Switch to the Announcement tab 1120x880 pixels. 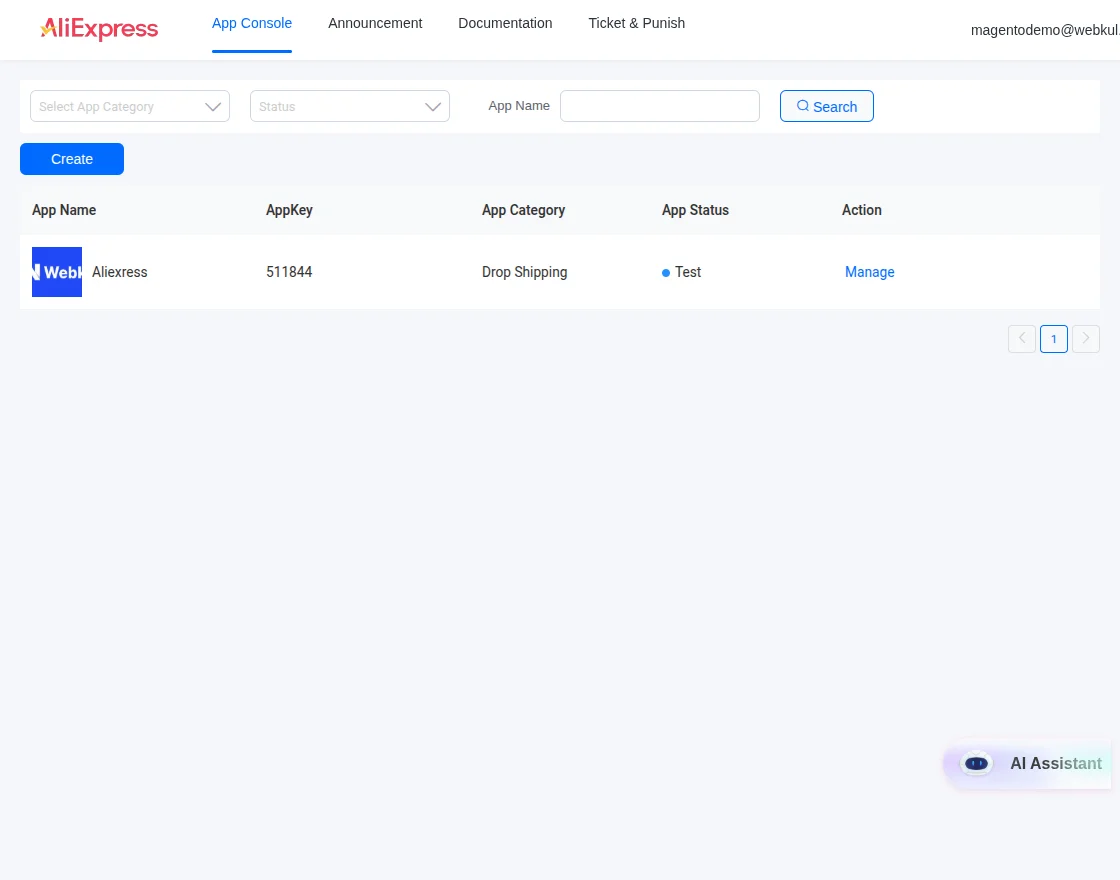click(x=375, y=23)
